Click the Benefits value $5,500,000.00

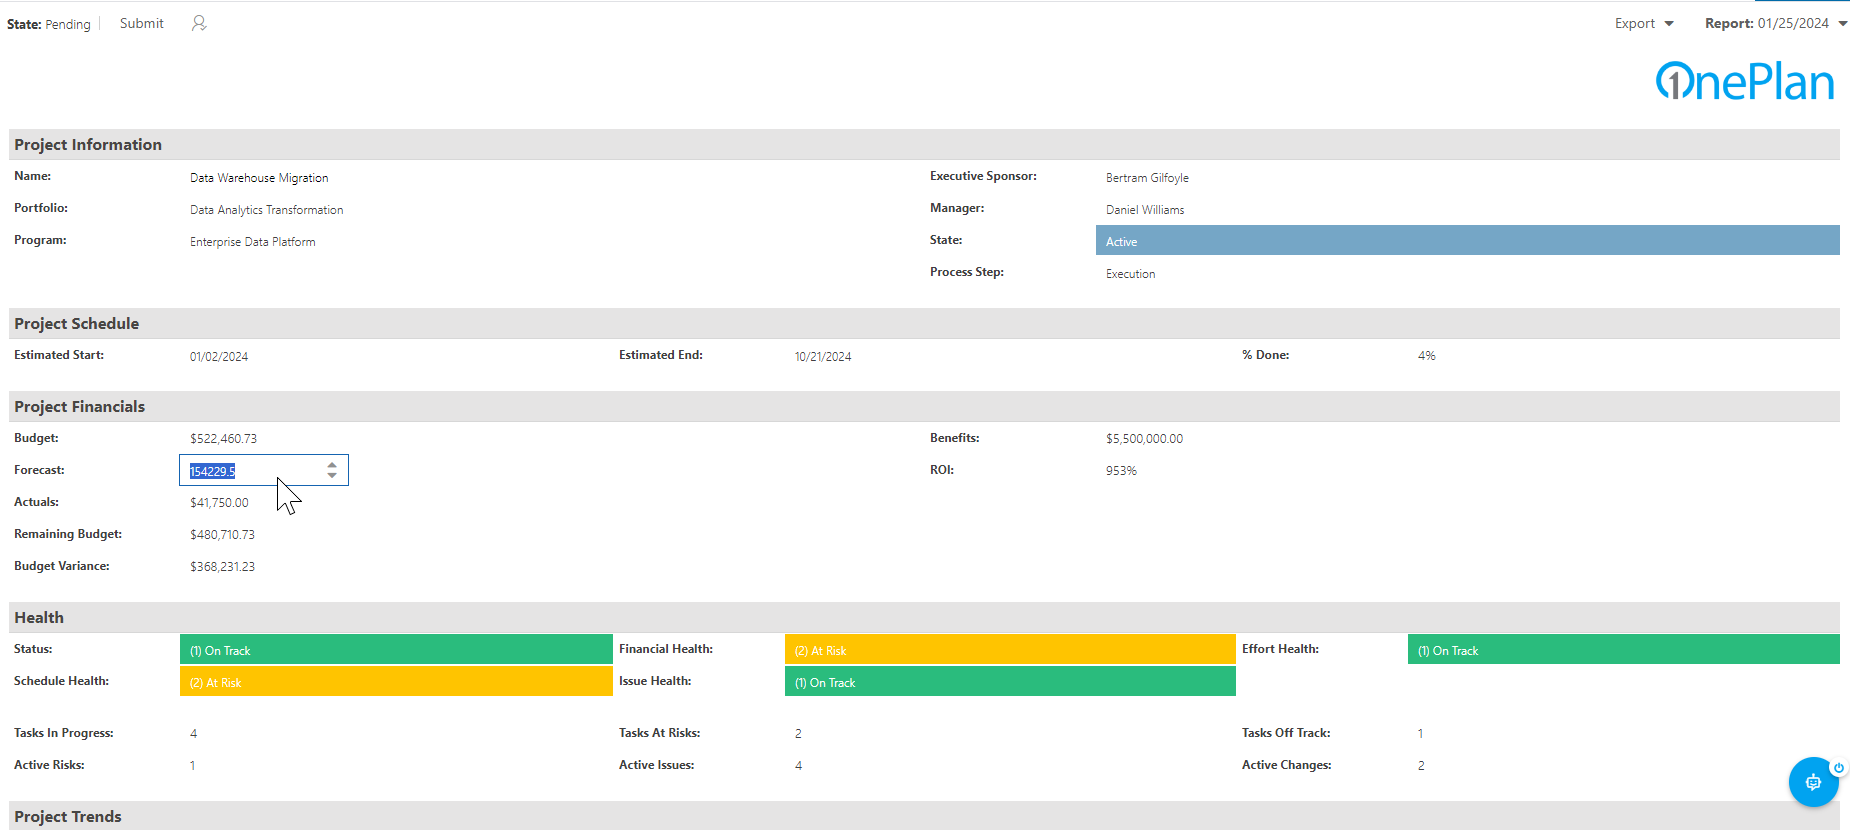[1144, 439]
